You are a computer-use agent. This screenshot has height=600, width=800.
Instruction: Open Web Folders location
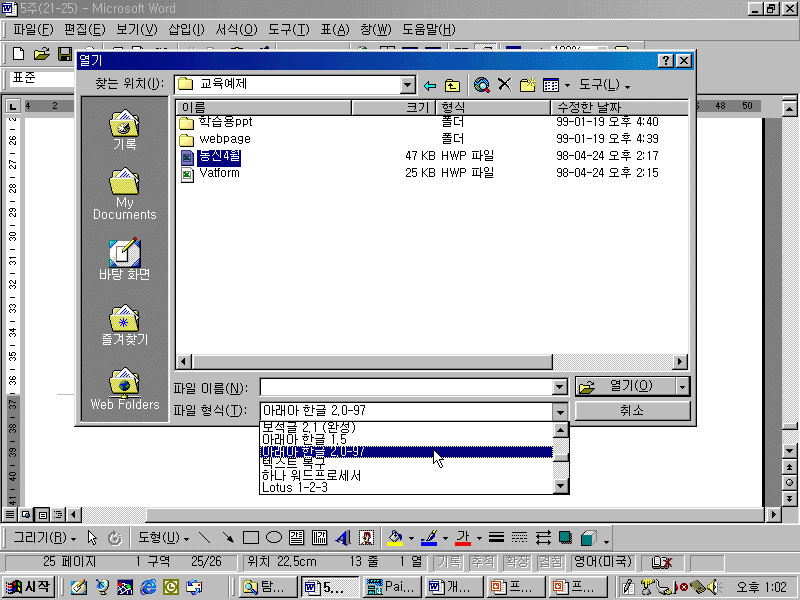click(124, 389)
